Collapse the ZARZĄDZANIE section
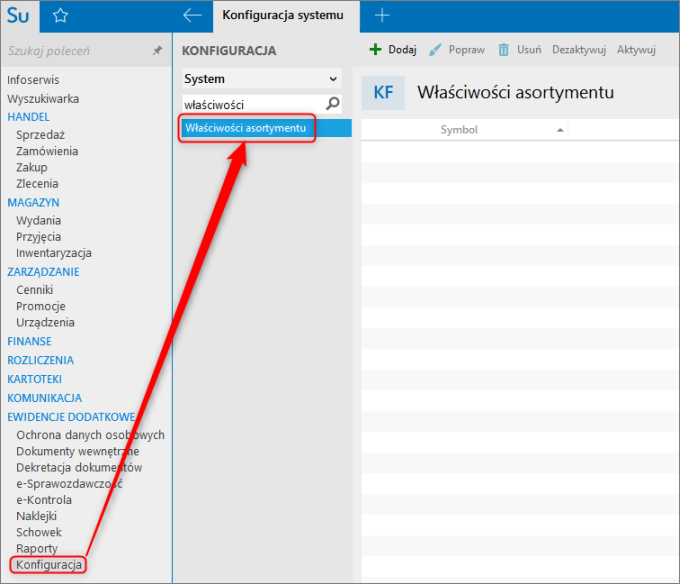 coord(43,272)
